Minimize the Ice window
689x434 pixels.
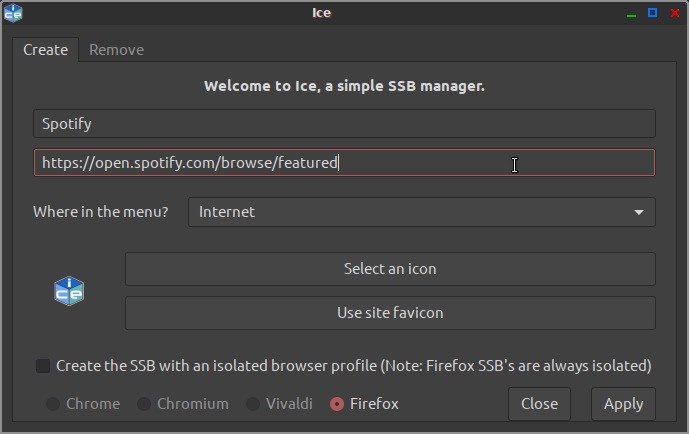click(631, 13)
